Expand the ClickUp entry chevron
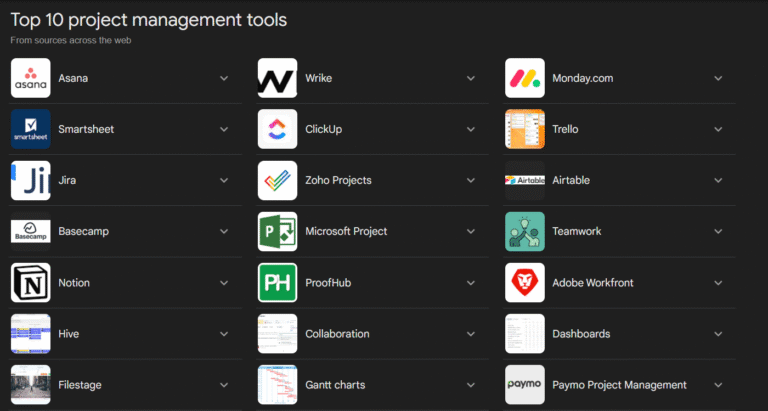The height and width of the screenshot is (411, 768). point(471,129)
